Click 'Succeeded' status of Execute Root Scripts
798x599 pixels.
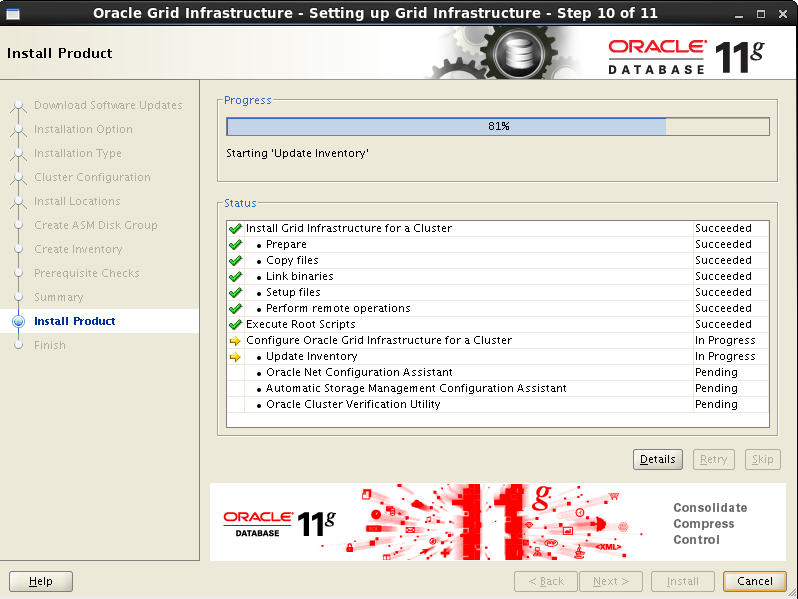tap(723, 324)
